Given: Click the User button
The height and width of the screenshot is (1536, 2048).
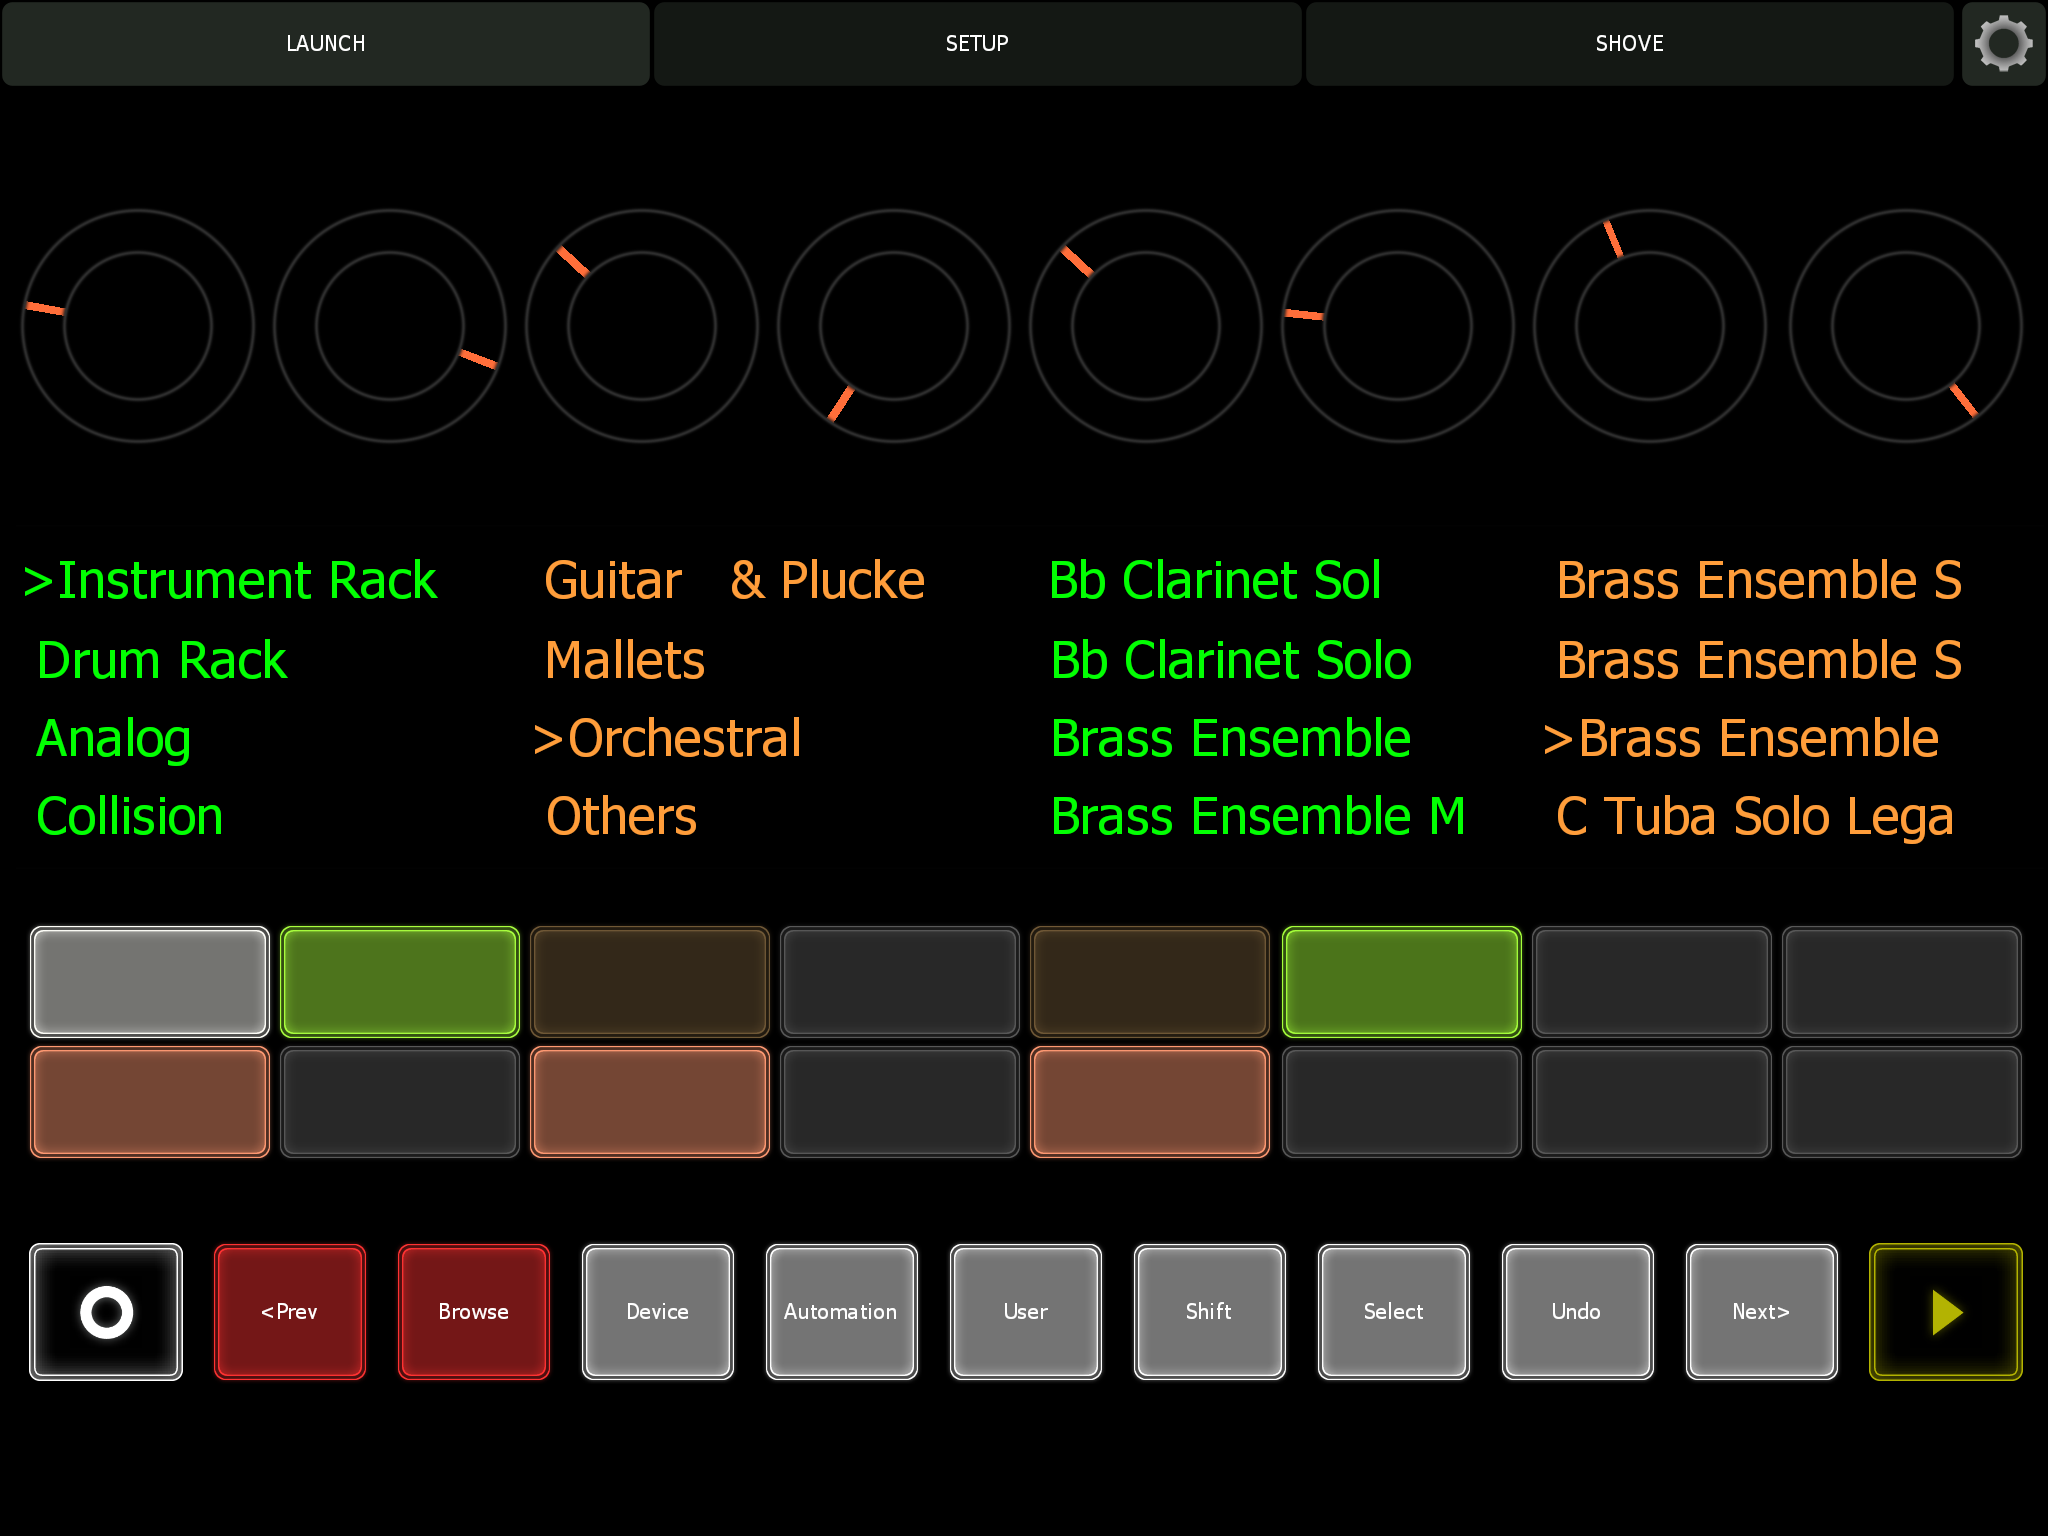Looking at the screenshot, I should pos(1026,1312).
